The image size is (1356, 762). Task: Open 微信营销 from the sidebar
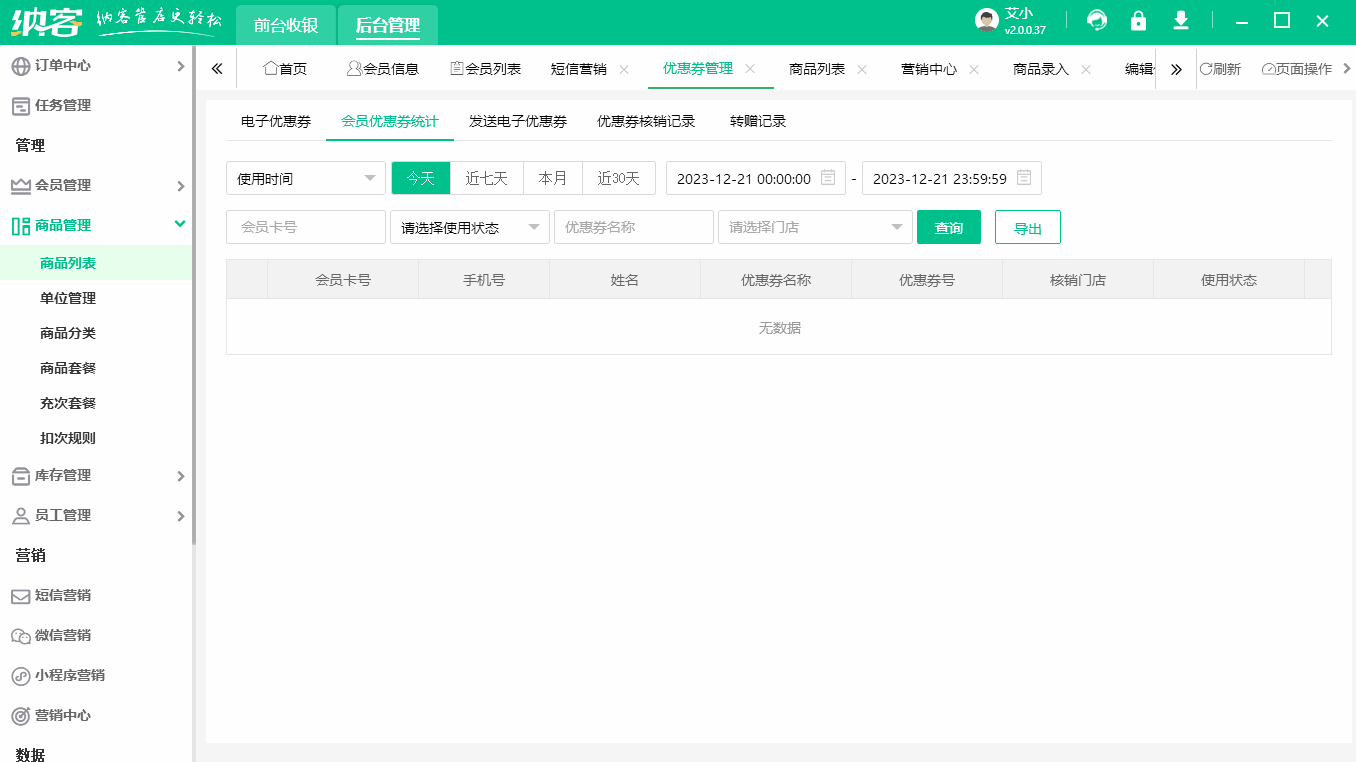point(60,635)
